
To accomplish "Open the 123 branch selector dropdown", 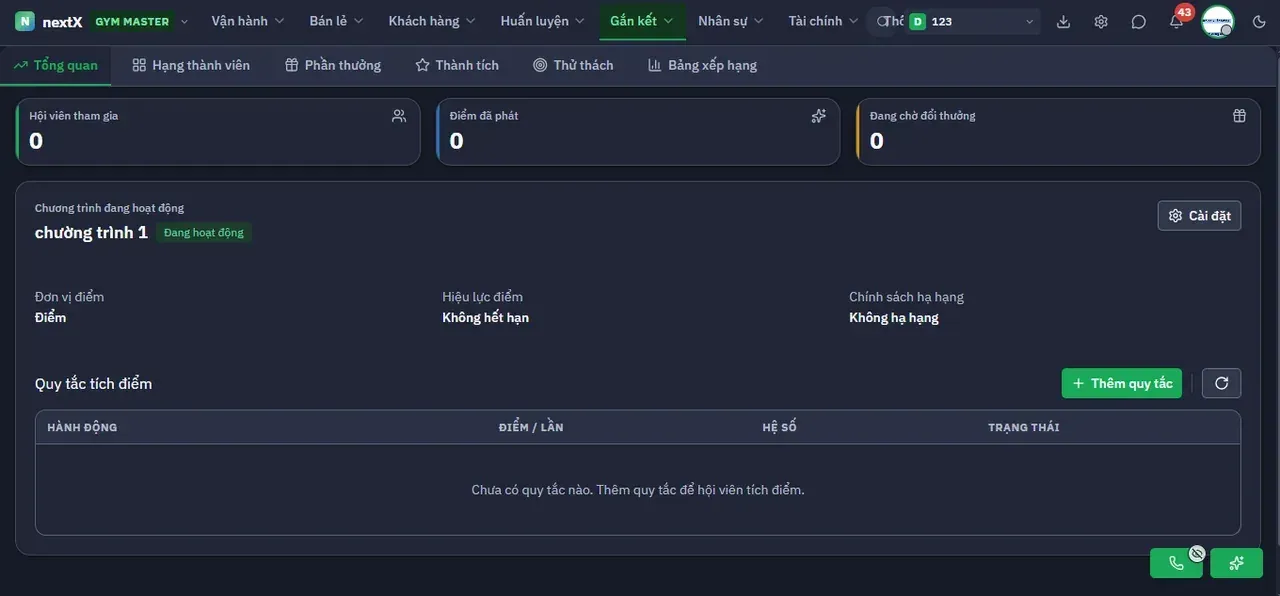I will click(972, 21).
